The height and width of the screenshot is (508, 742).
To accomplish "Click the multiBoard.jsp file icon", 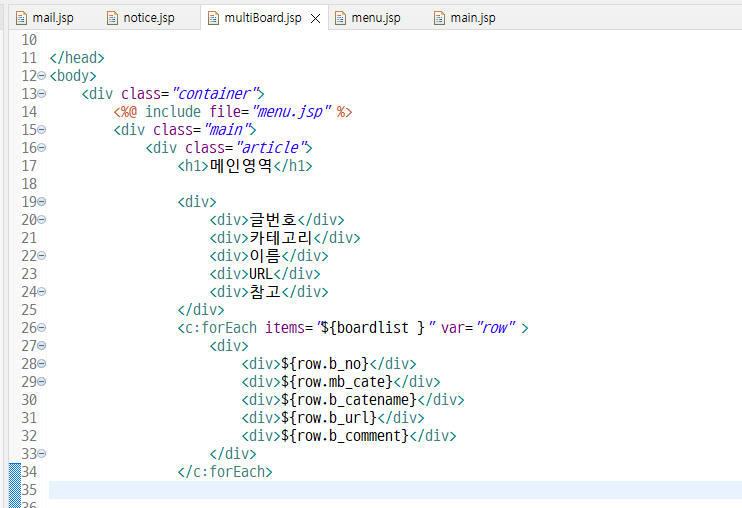I will [213, 18].
